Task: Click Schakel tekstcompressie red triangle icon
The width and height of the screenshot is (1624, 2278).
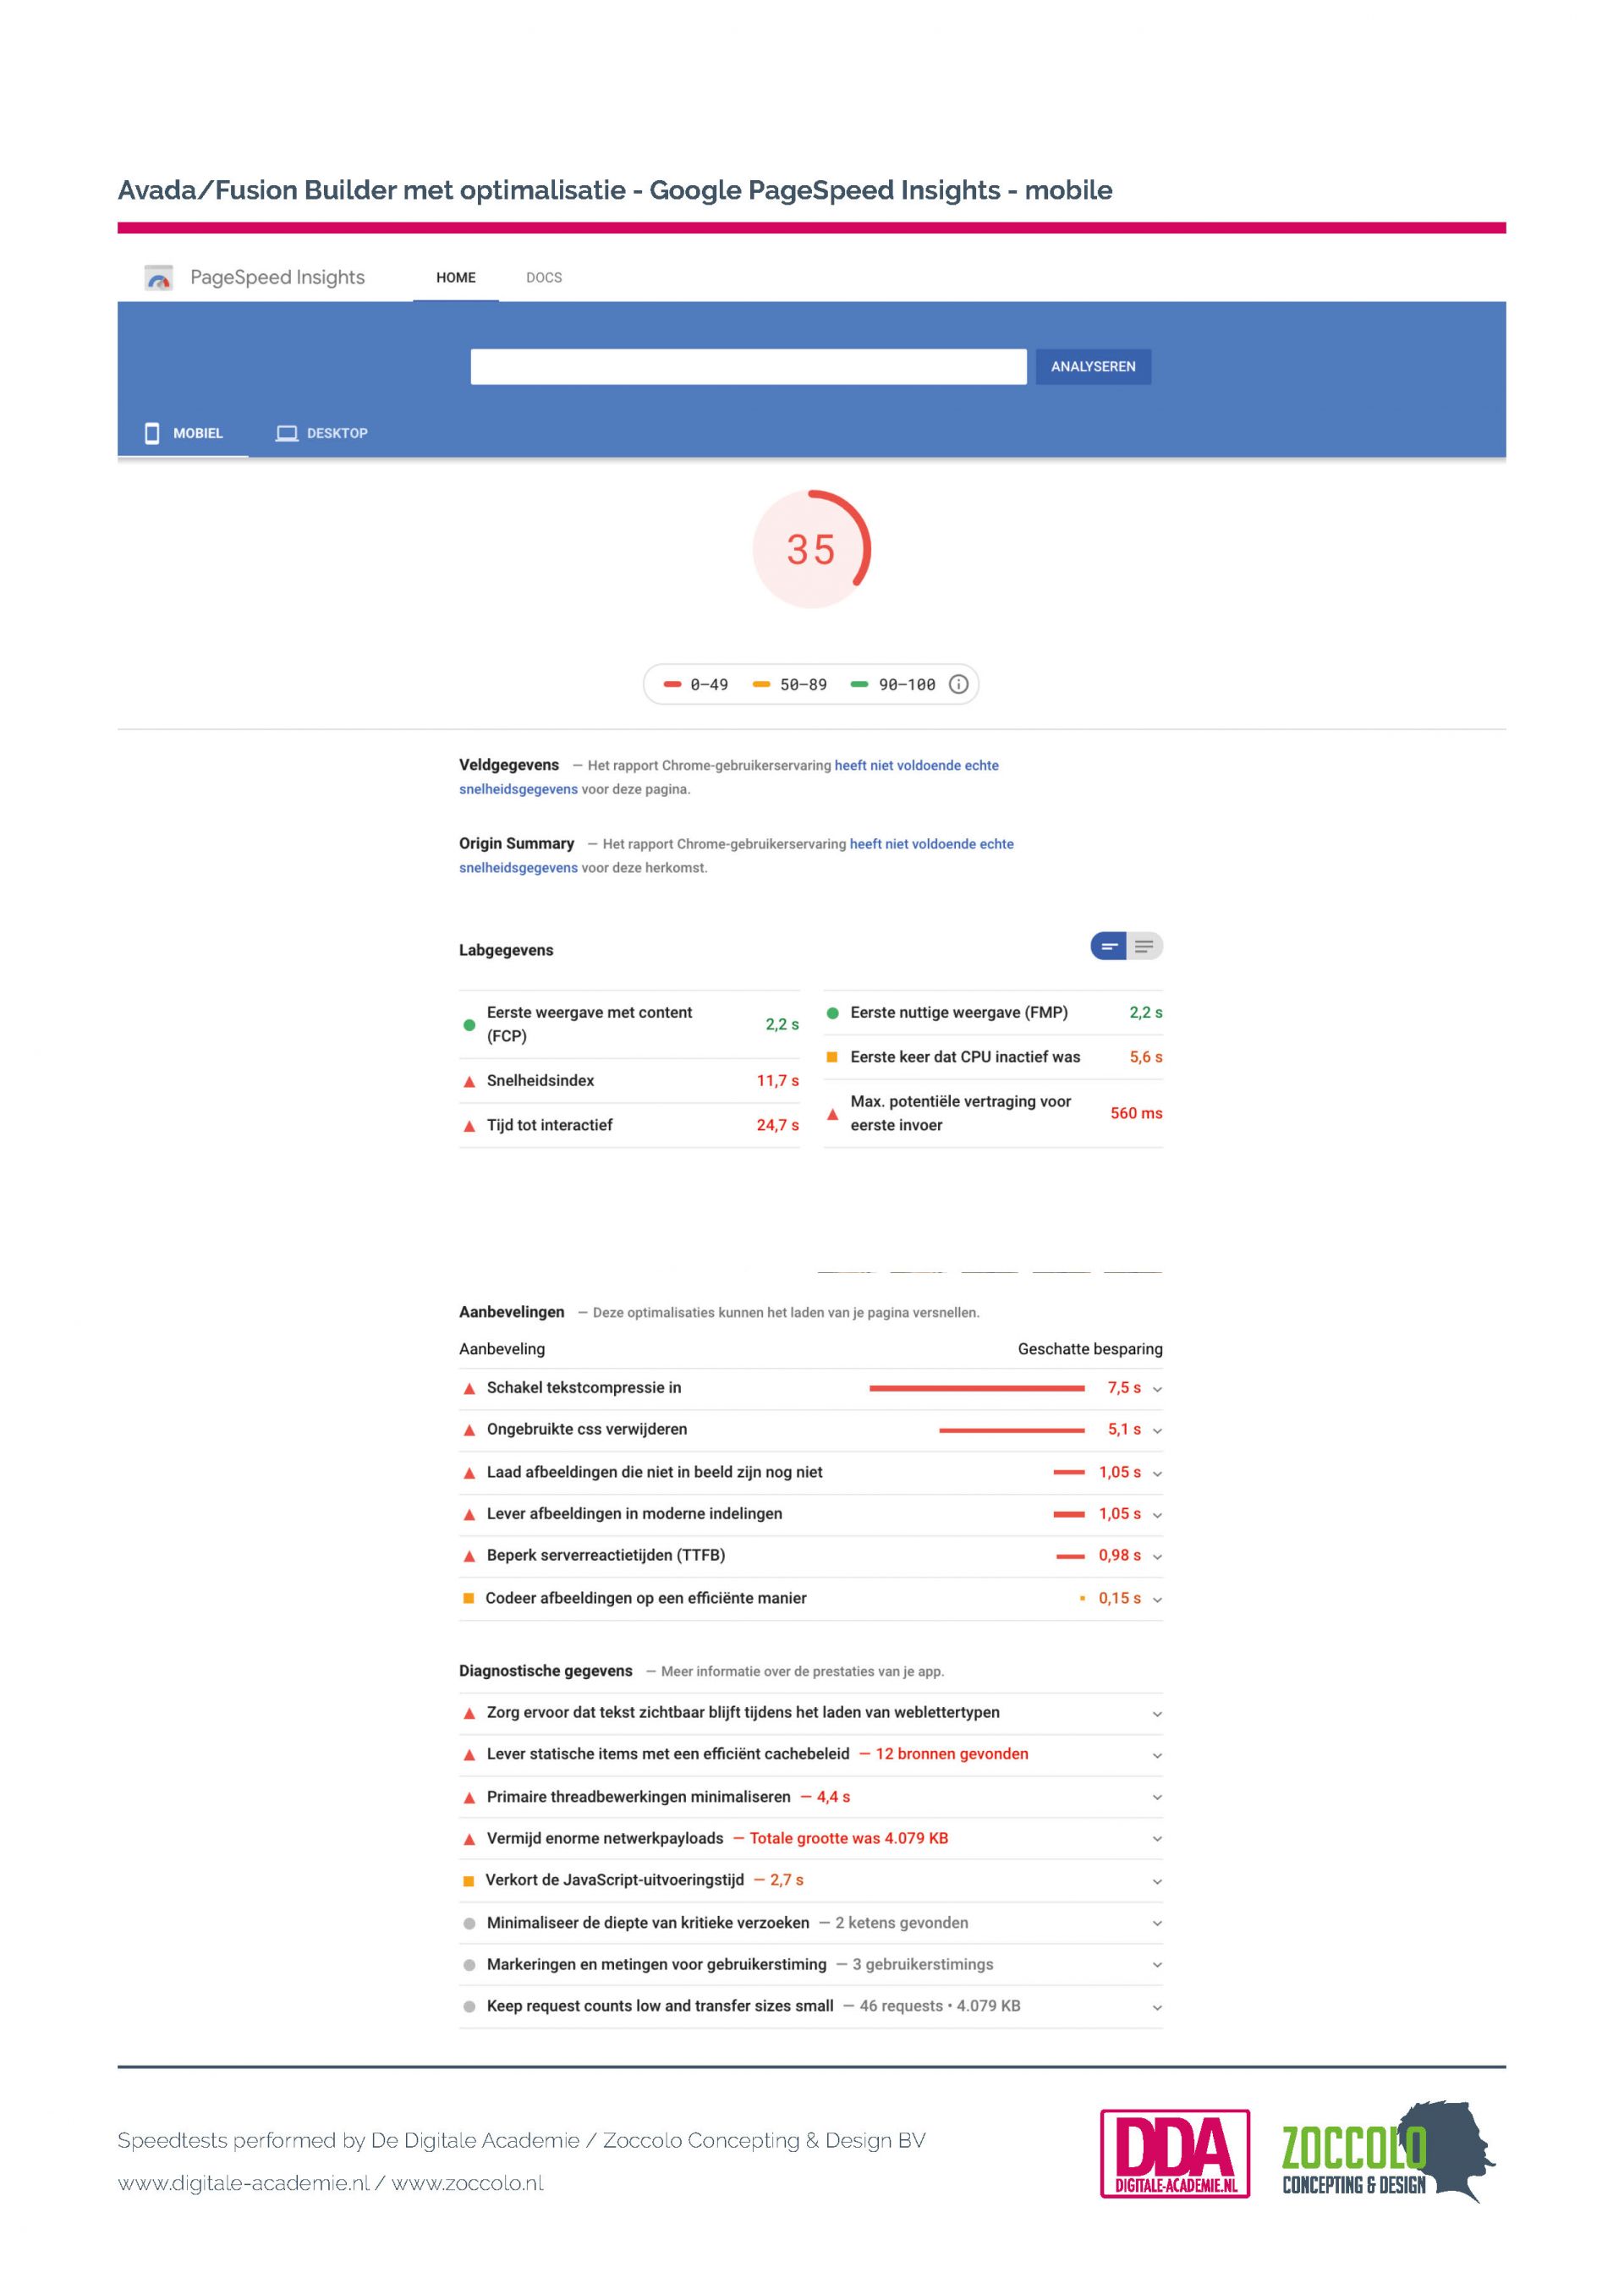Action: [x=469, y=1389]
